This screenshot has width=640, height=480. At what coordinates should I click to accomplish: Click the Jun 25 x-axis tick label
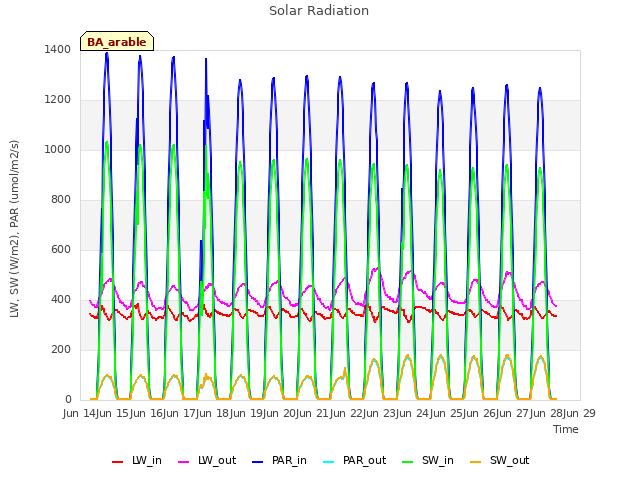point(447,413)
